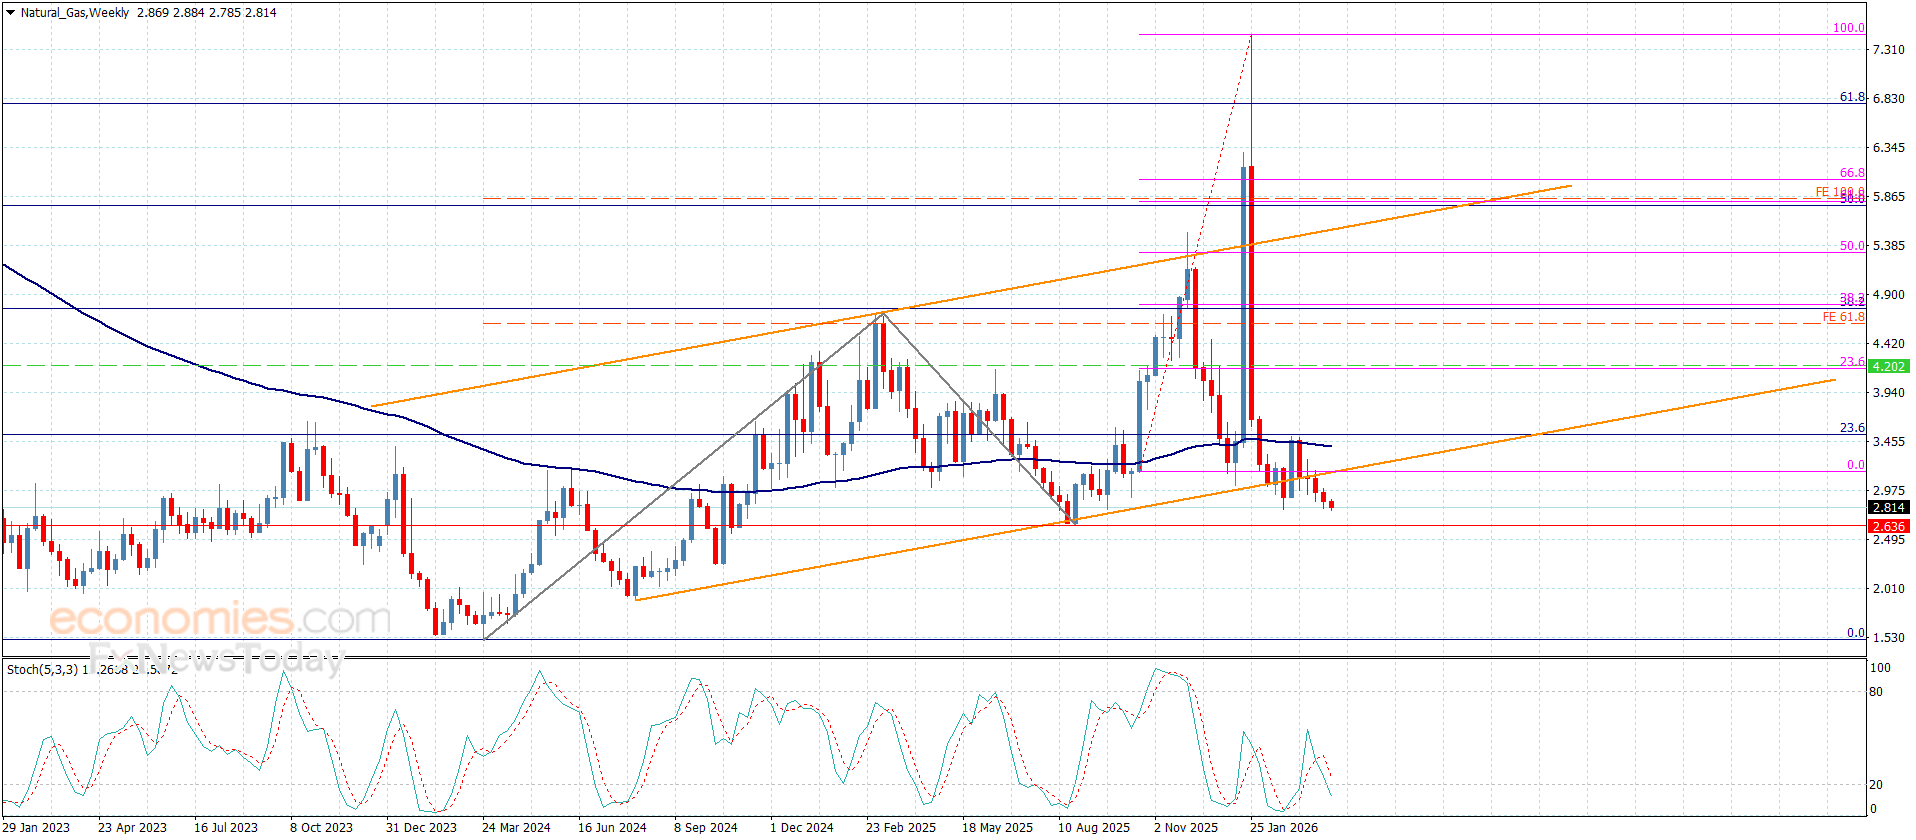Click the 1 Dec 2024 date label
1916x840 pixels.
click(x=801, y=827)
